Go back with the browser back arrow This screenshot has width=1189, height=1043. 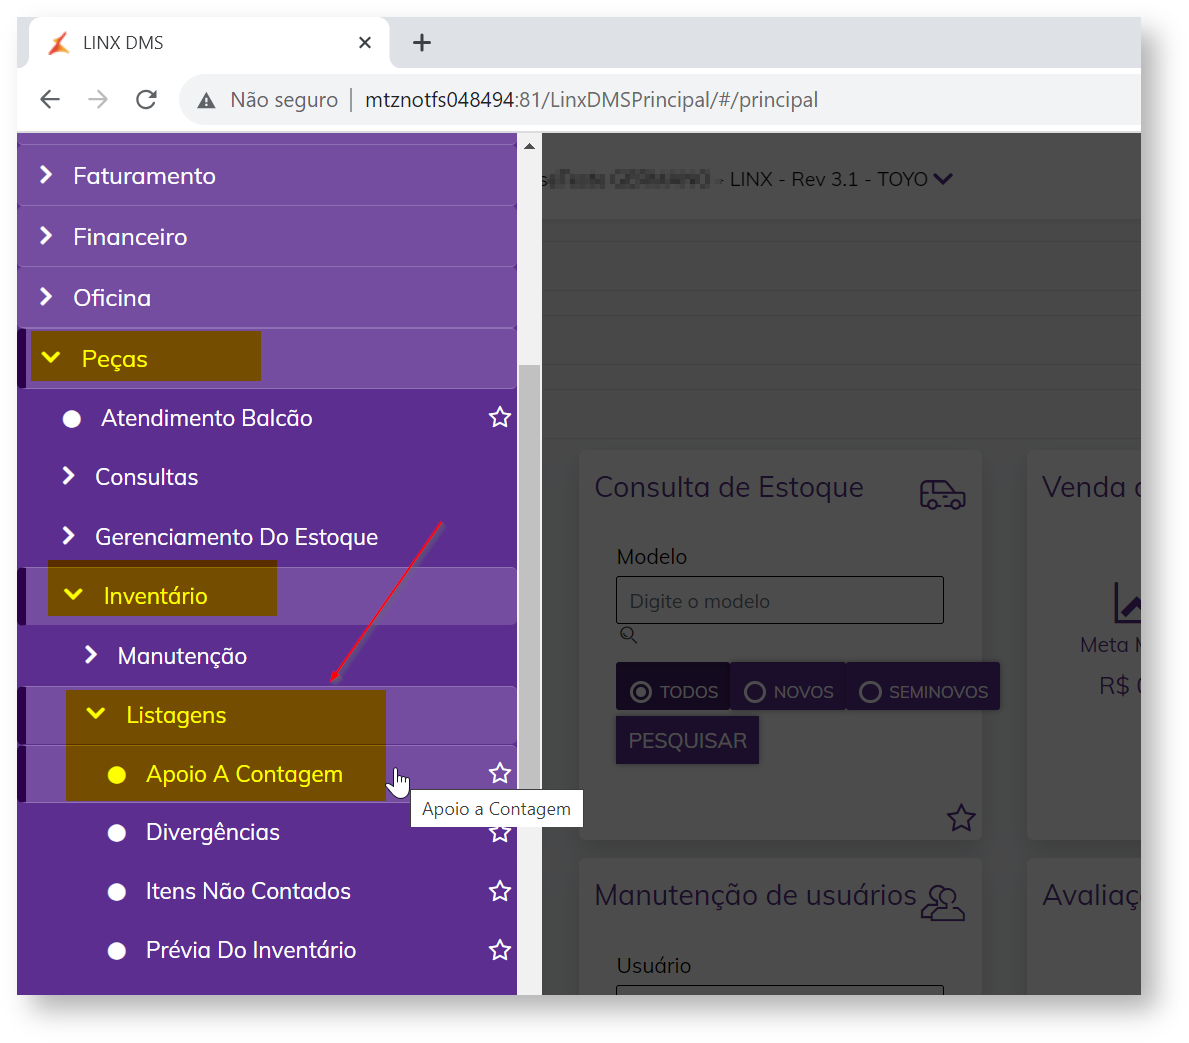[x=50, y=99]
